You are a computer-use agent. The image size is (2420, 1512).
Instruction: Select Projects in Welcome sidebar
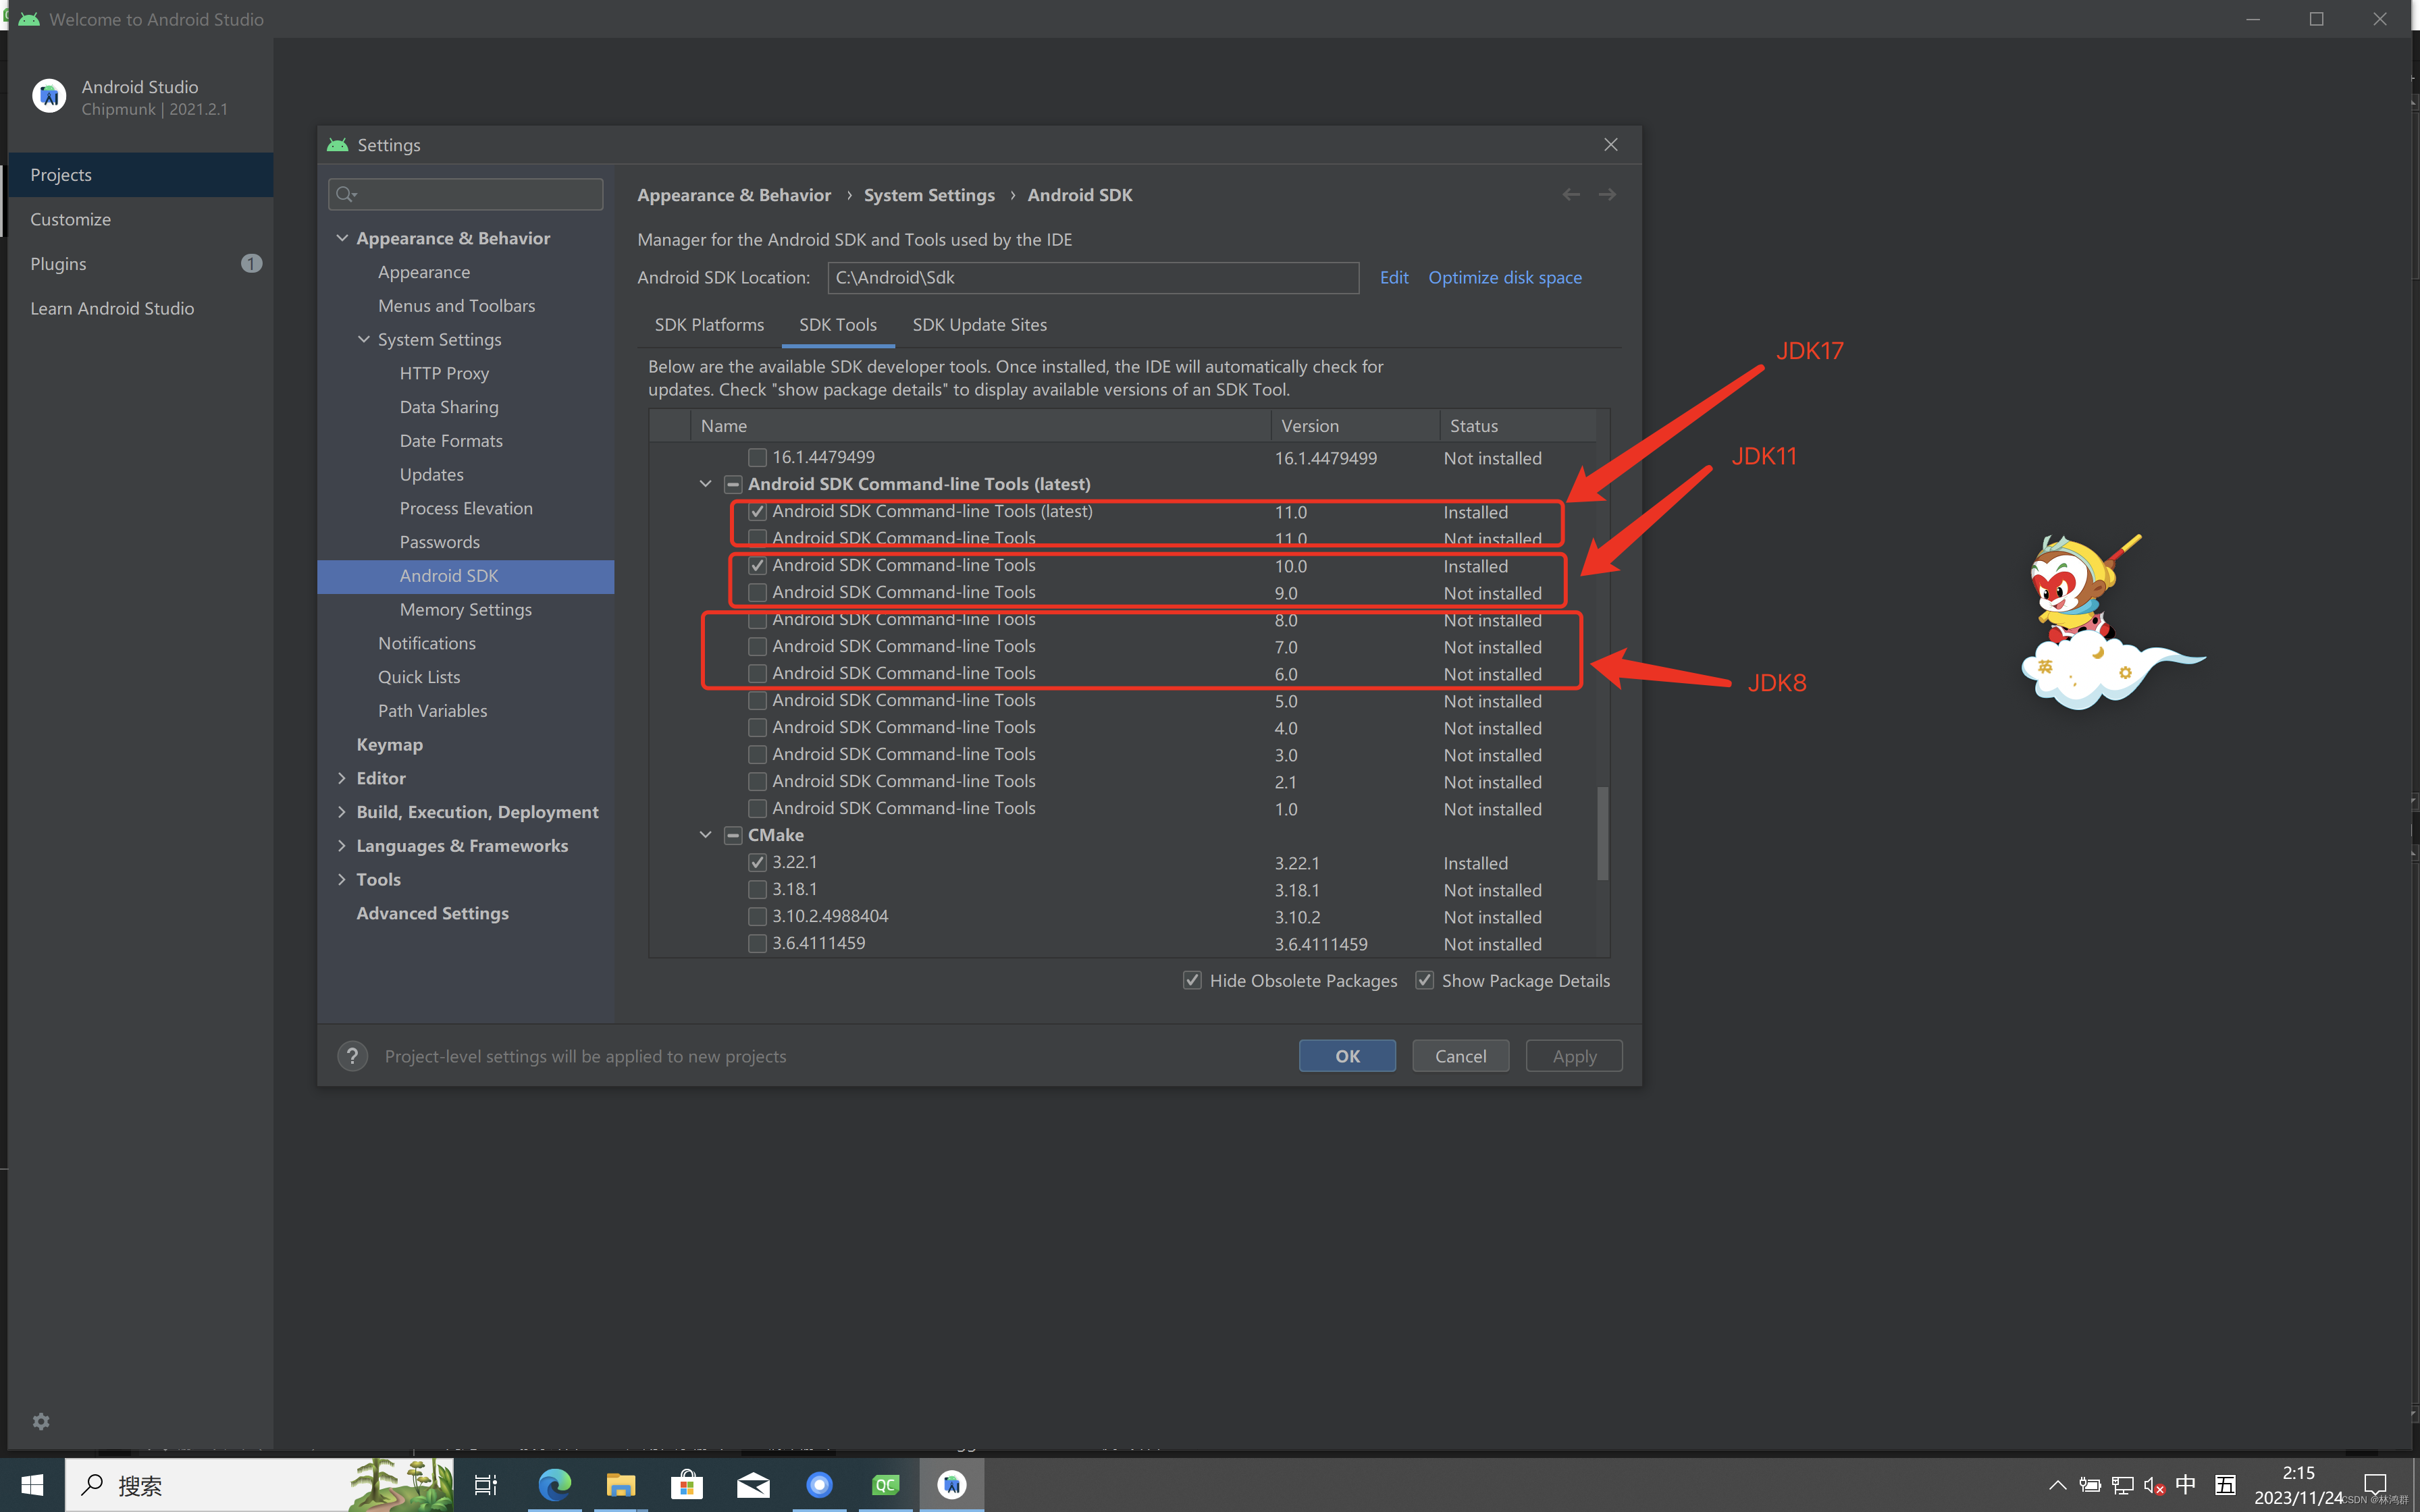(140, 175)
